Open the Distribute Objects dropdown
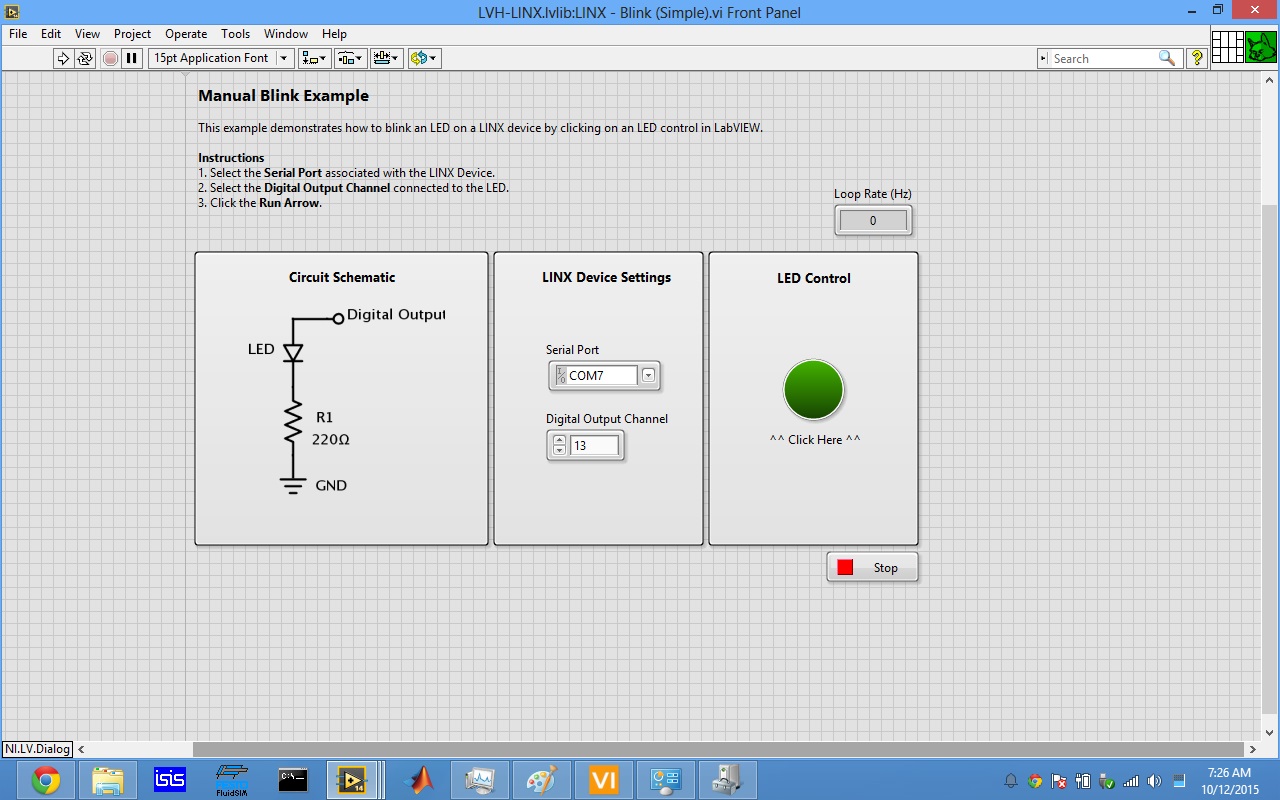Screen dimensions: 1280x800 pos(351,58)
